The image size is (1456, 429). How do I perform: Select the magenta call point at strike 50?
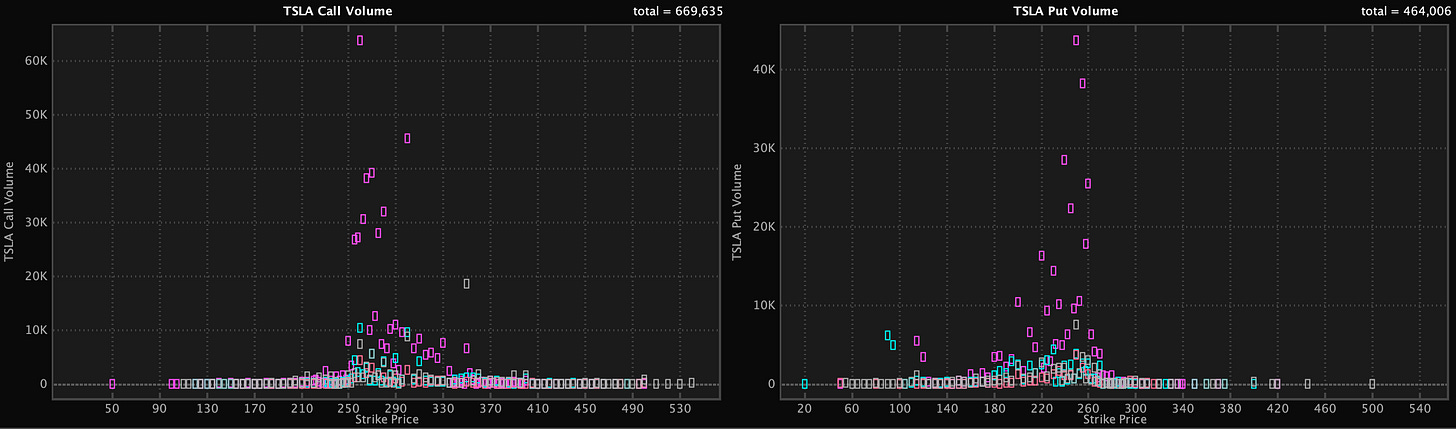coord(112,383)
